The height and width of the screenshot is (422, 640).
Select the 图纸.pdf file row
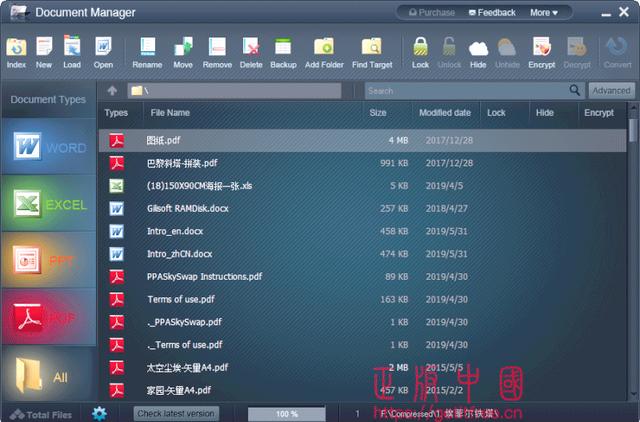[x=362, y=140]
